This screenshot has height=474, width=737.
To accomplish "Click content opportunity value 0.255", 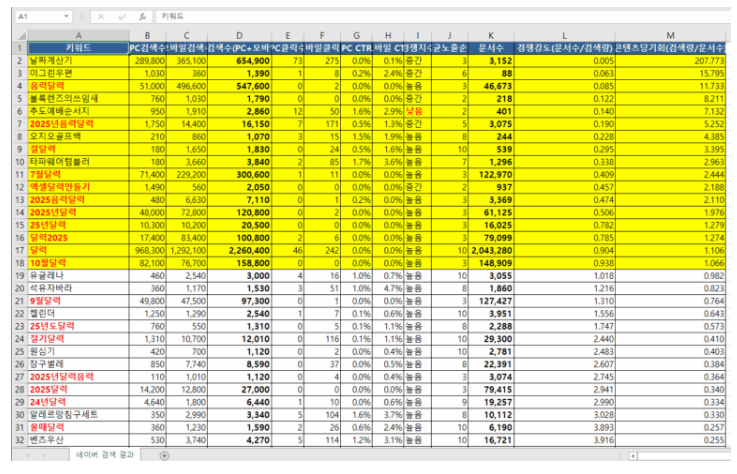I will click(670, 440).
